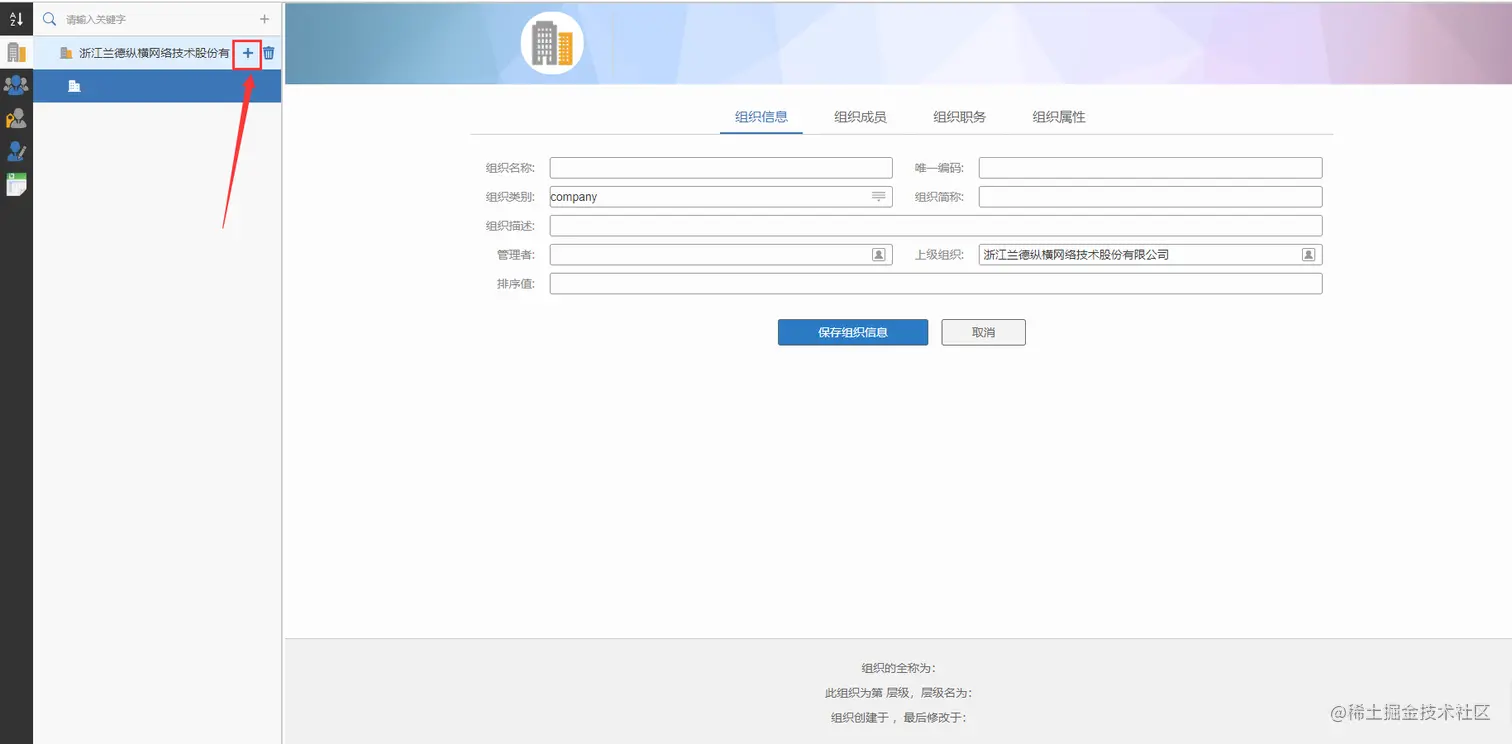Click trash icon beside 浙江兰德纵横 node
The width and height of the screenshot is (1512, 744).
pyautogui.click(x=269, y=53)
